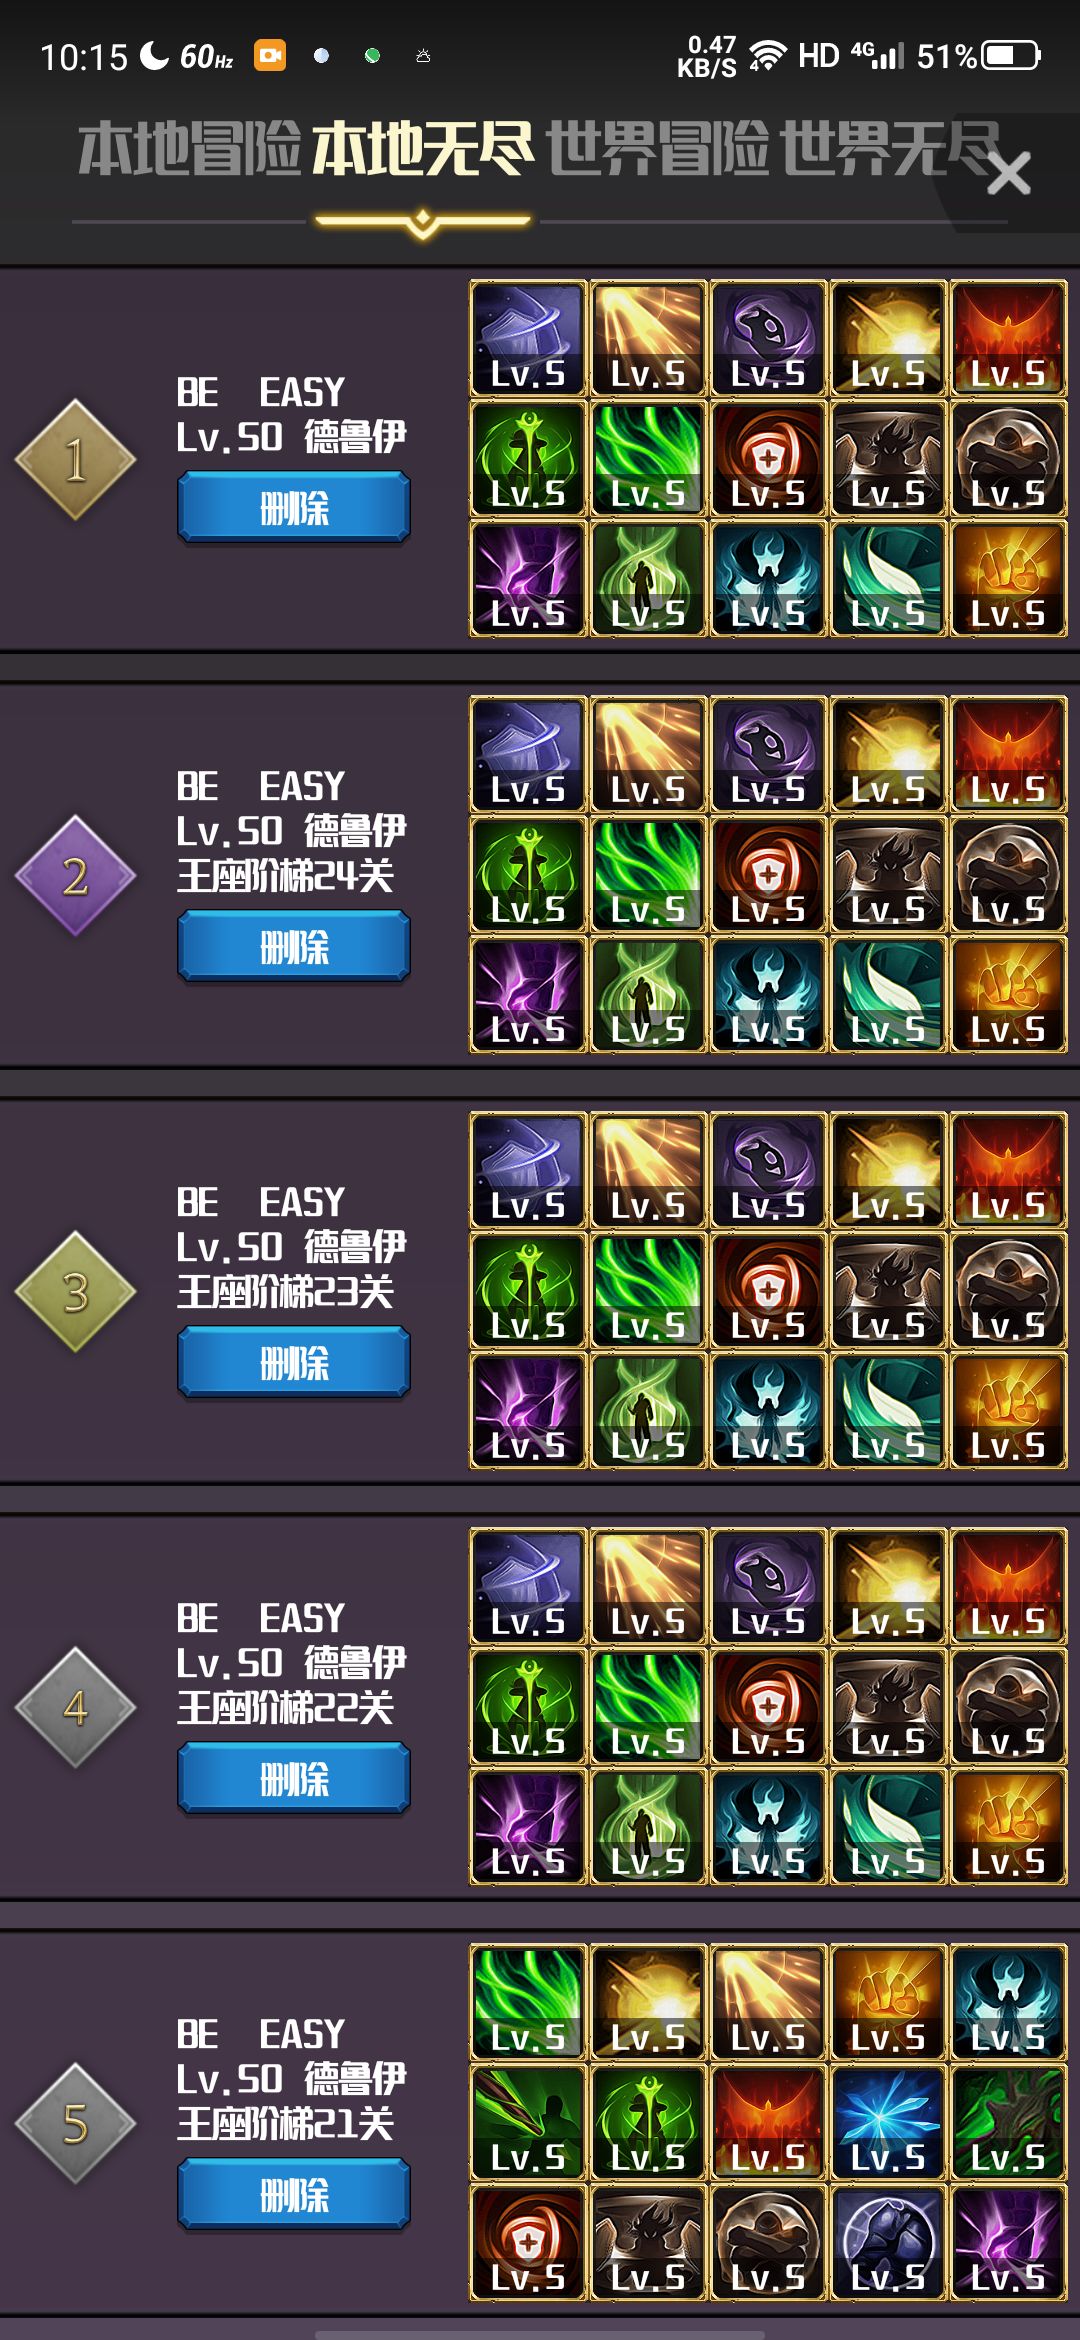The image size is (1080, 2340).
Task: Tap the purple rank 2 diamond badge
Action: tap(75, 876)
